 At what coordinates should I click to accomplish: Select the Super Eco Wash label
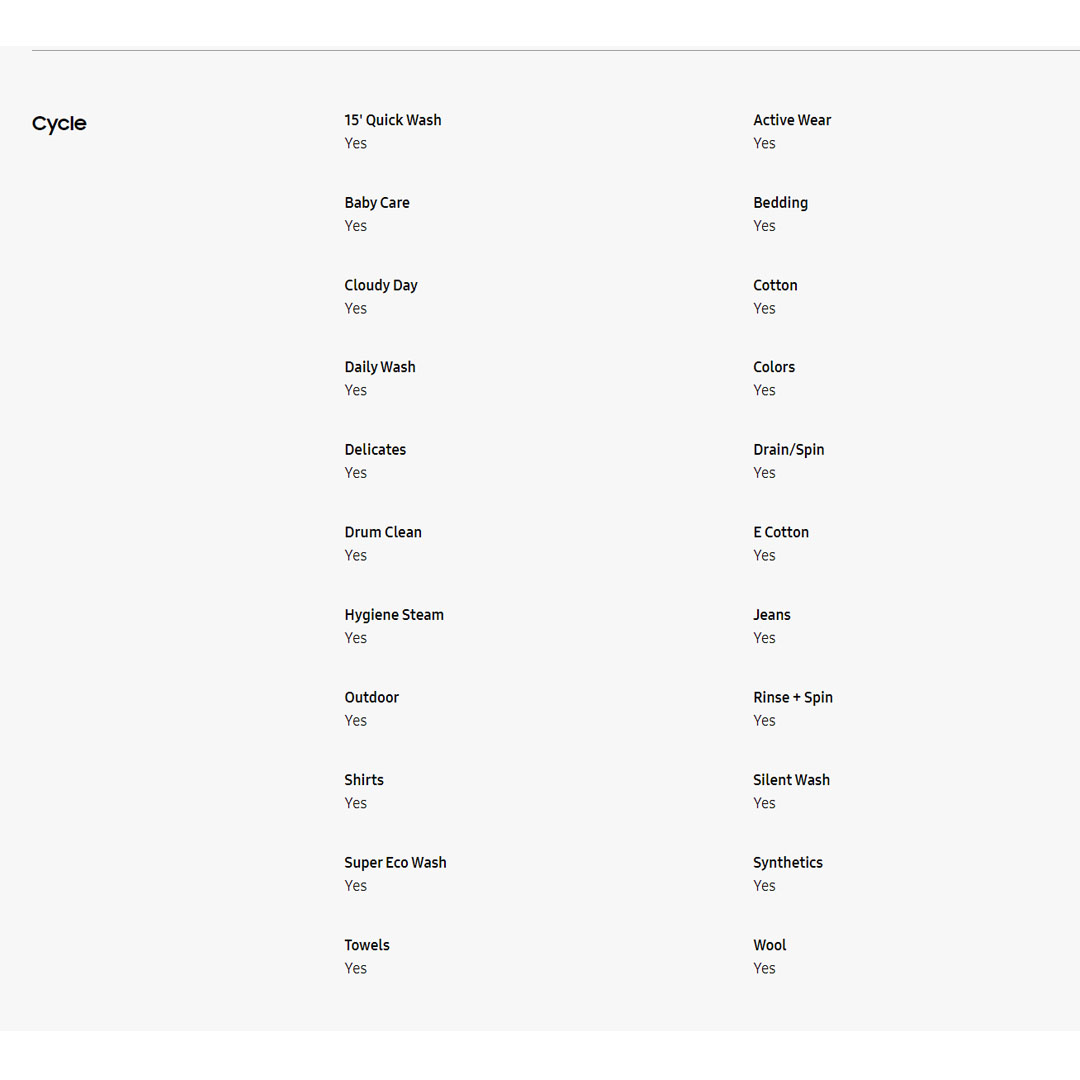395,862
